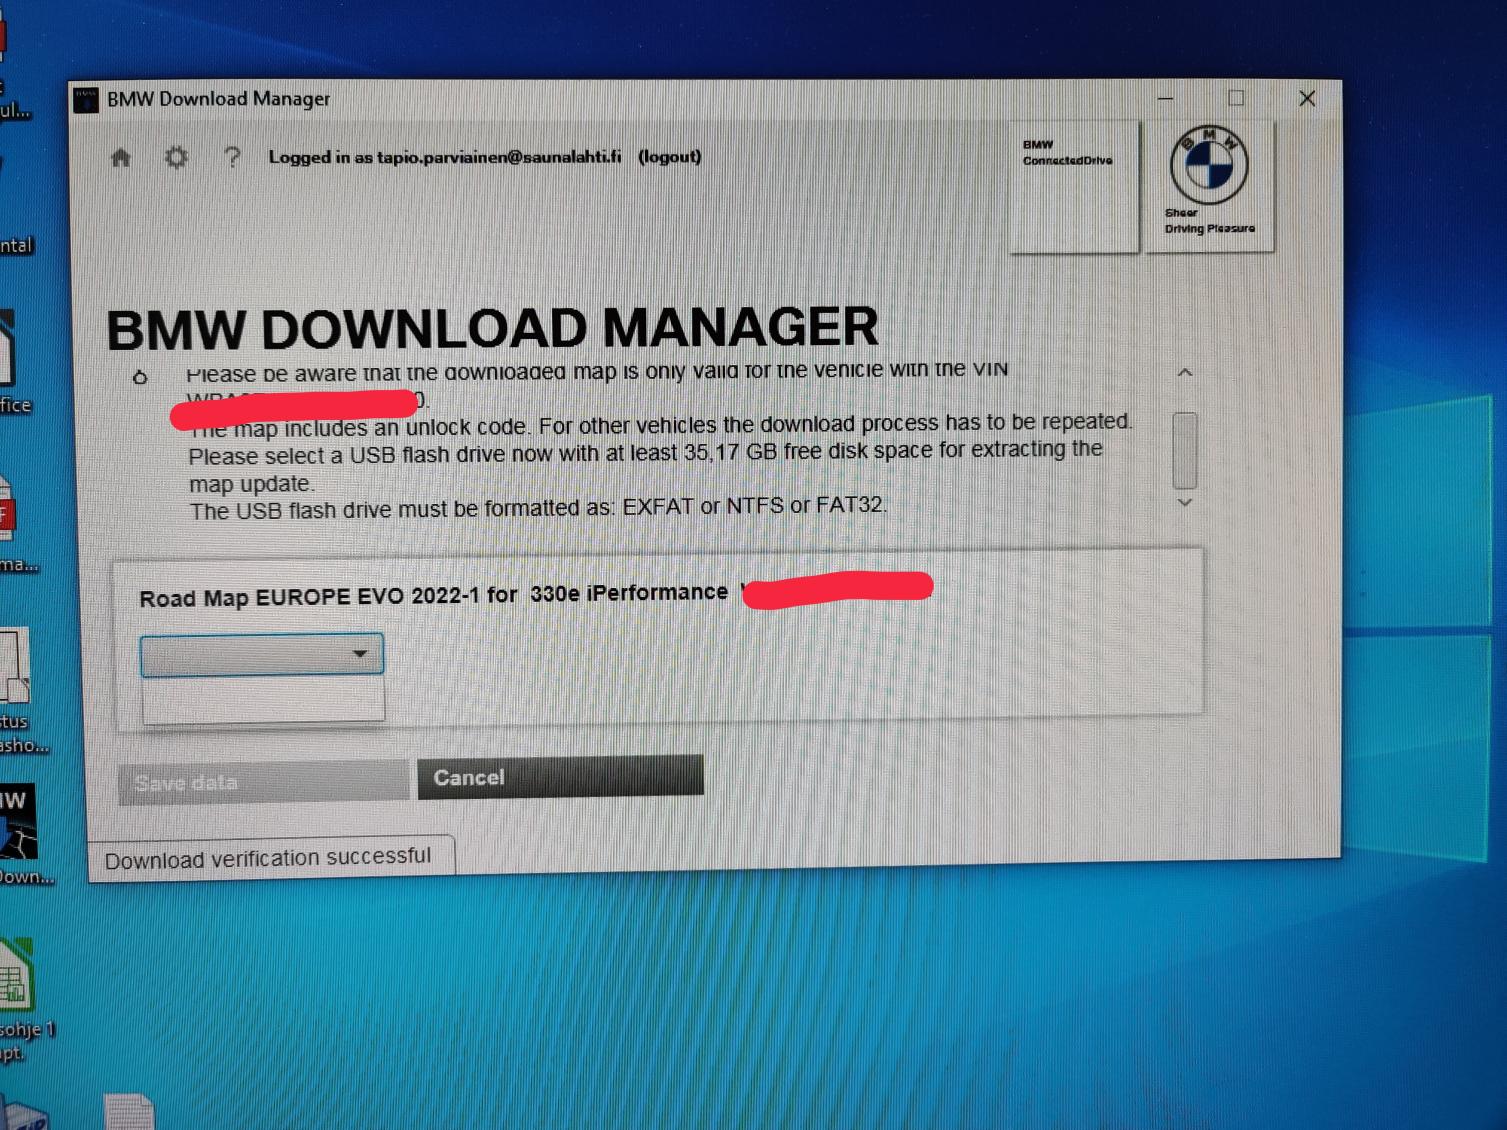
Task: Open settings via the gear icon
Action: tap(176, 158)
